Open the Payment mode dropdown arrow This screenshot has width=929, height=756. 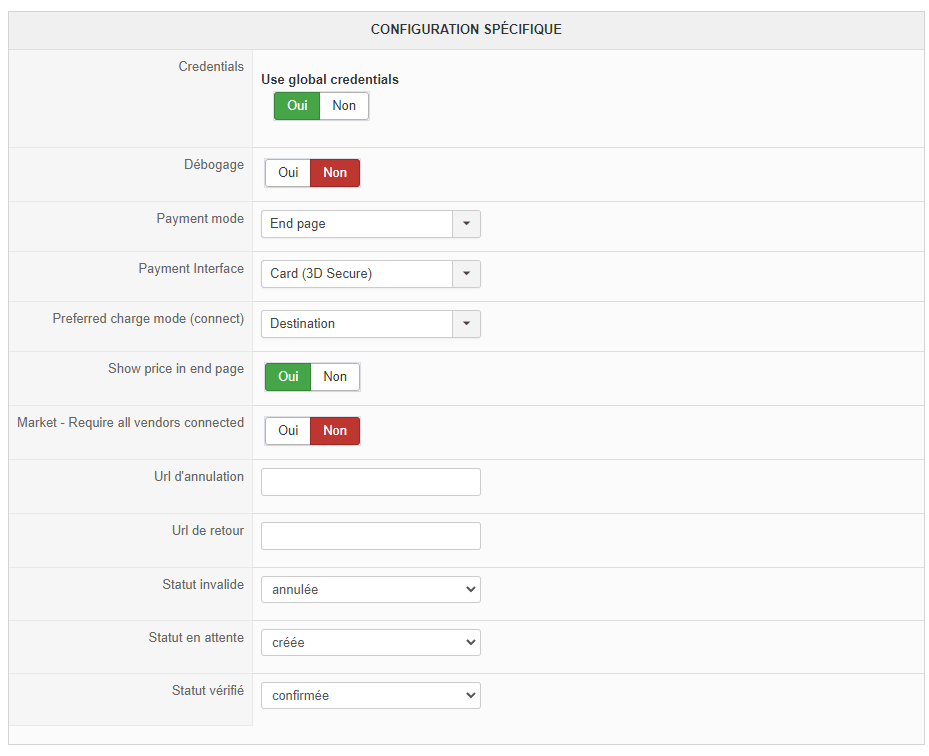tap(466, 224)
